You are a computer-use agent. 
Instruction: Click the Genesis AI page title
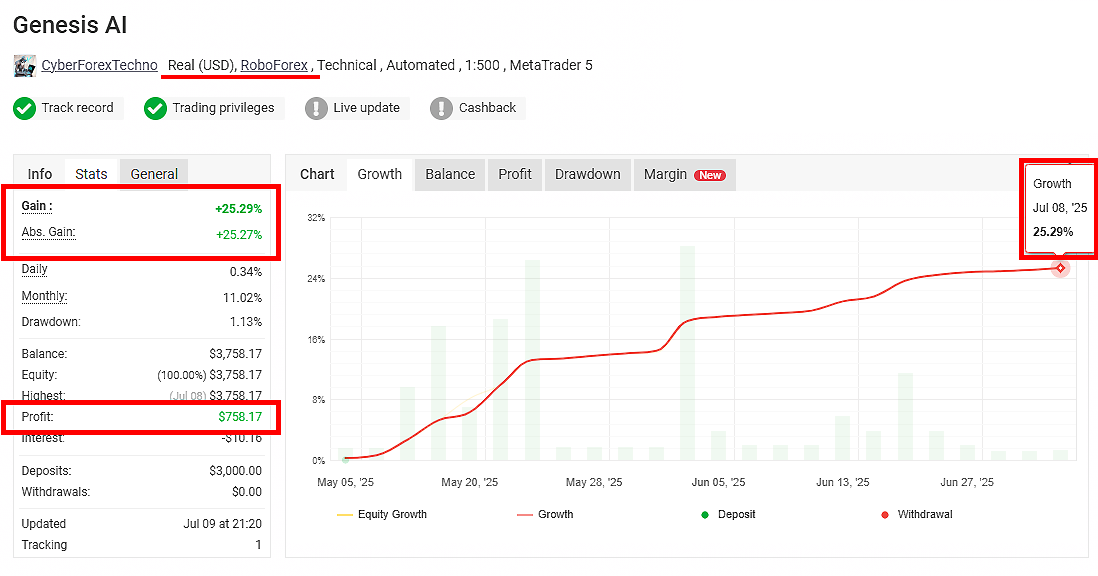(70, 25)
